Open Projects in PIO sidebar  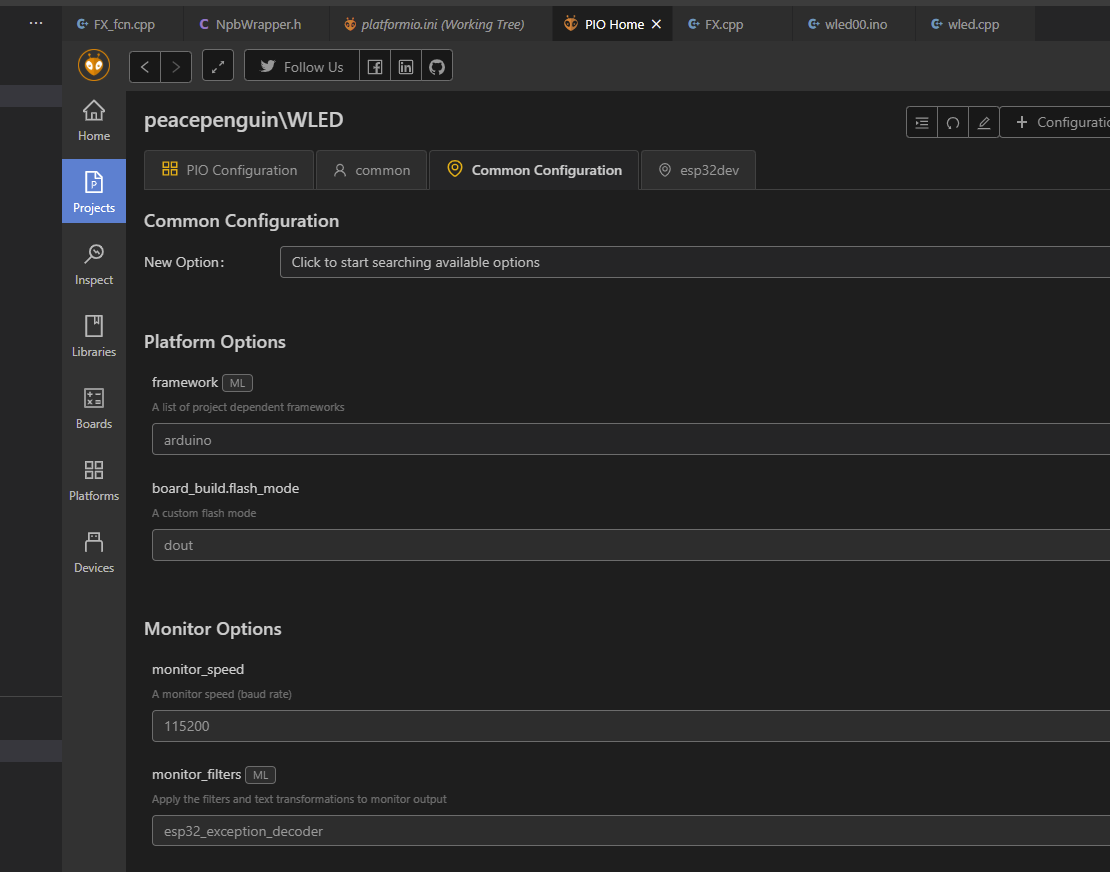(93, 191)
